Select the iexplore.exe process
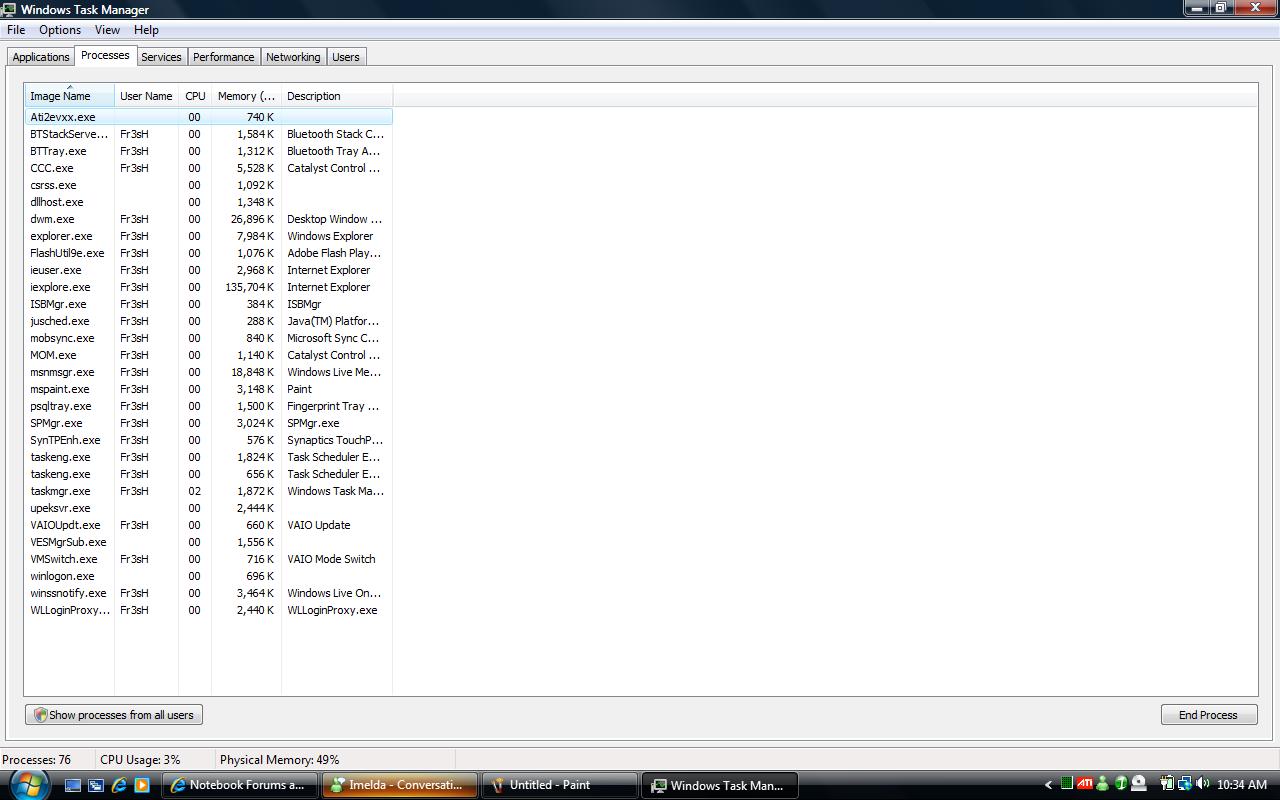The width and height of the screenshot is (1280, 800). click(x=208, y=287)
